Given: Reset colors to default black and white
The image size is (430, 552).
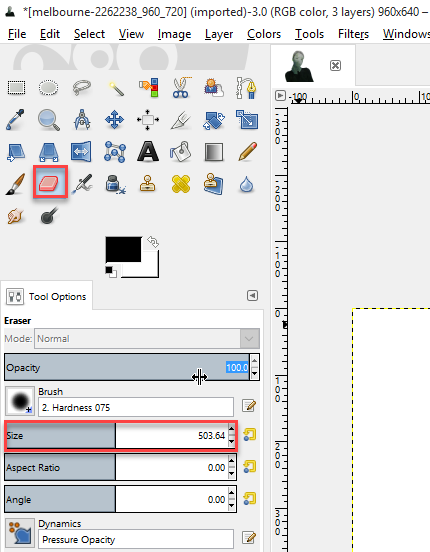Looking at the screenshot, I should coord(111,272).
